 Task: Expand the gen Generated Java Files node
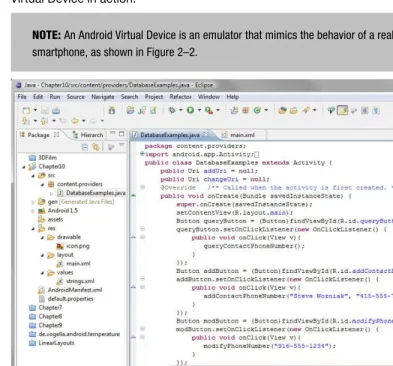click(x=33, y=202)
